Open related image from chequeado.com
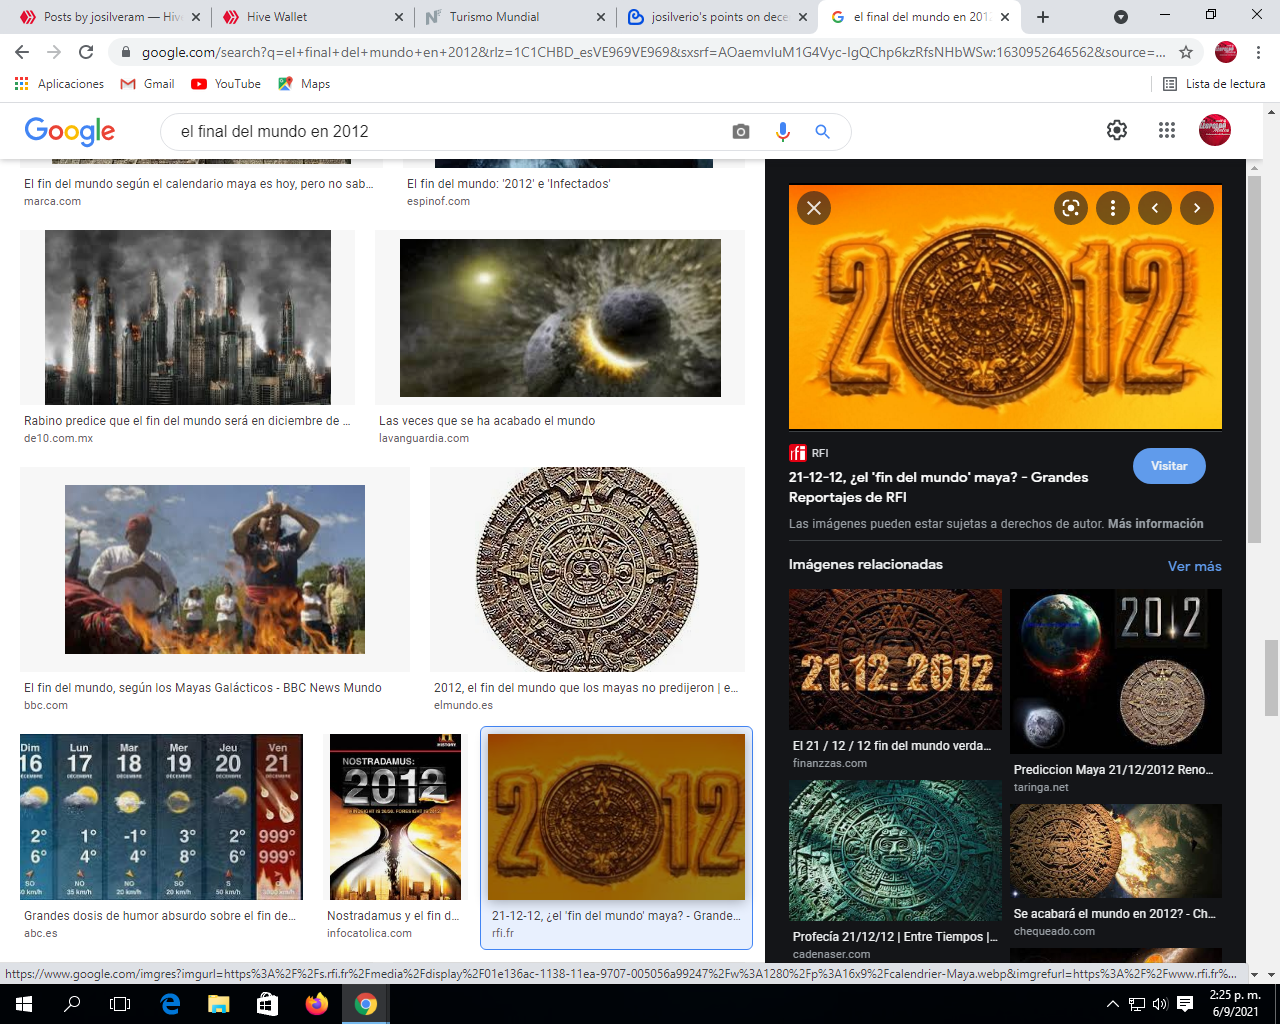This screenshot has height=1024, width=1280. pos(1116,851)
